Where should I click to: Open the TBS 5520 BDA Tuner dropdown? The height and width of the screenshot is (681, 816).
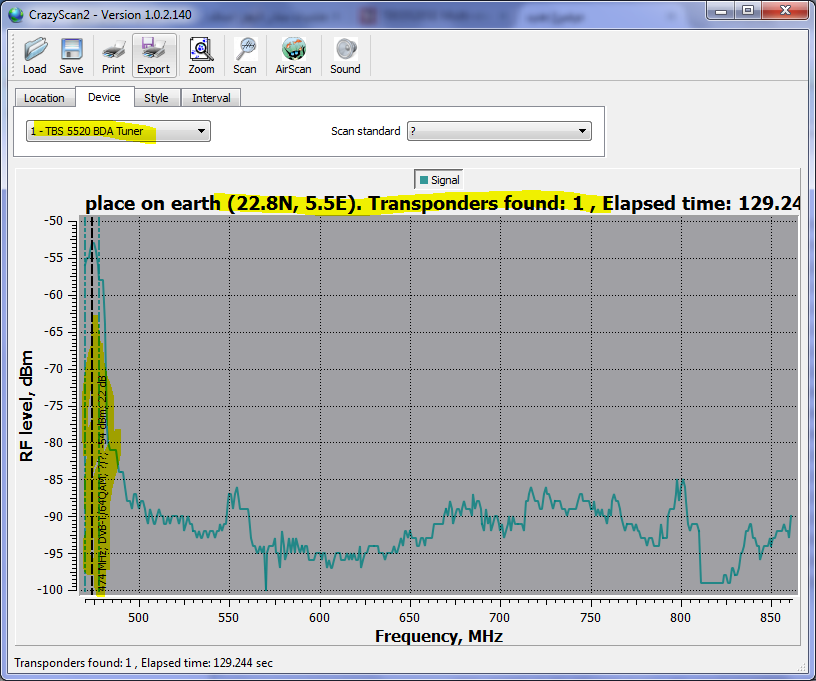119,131
